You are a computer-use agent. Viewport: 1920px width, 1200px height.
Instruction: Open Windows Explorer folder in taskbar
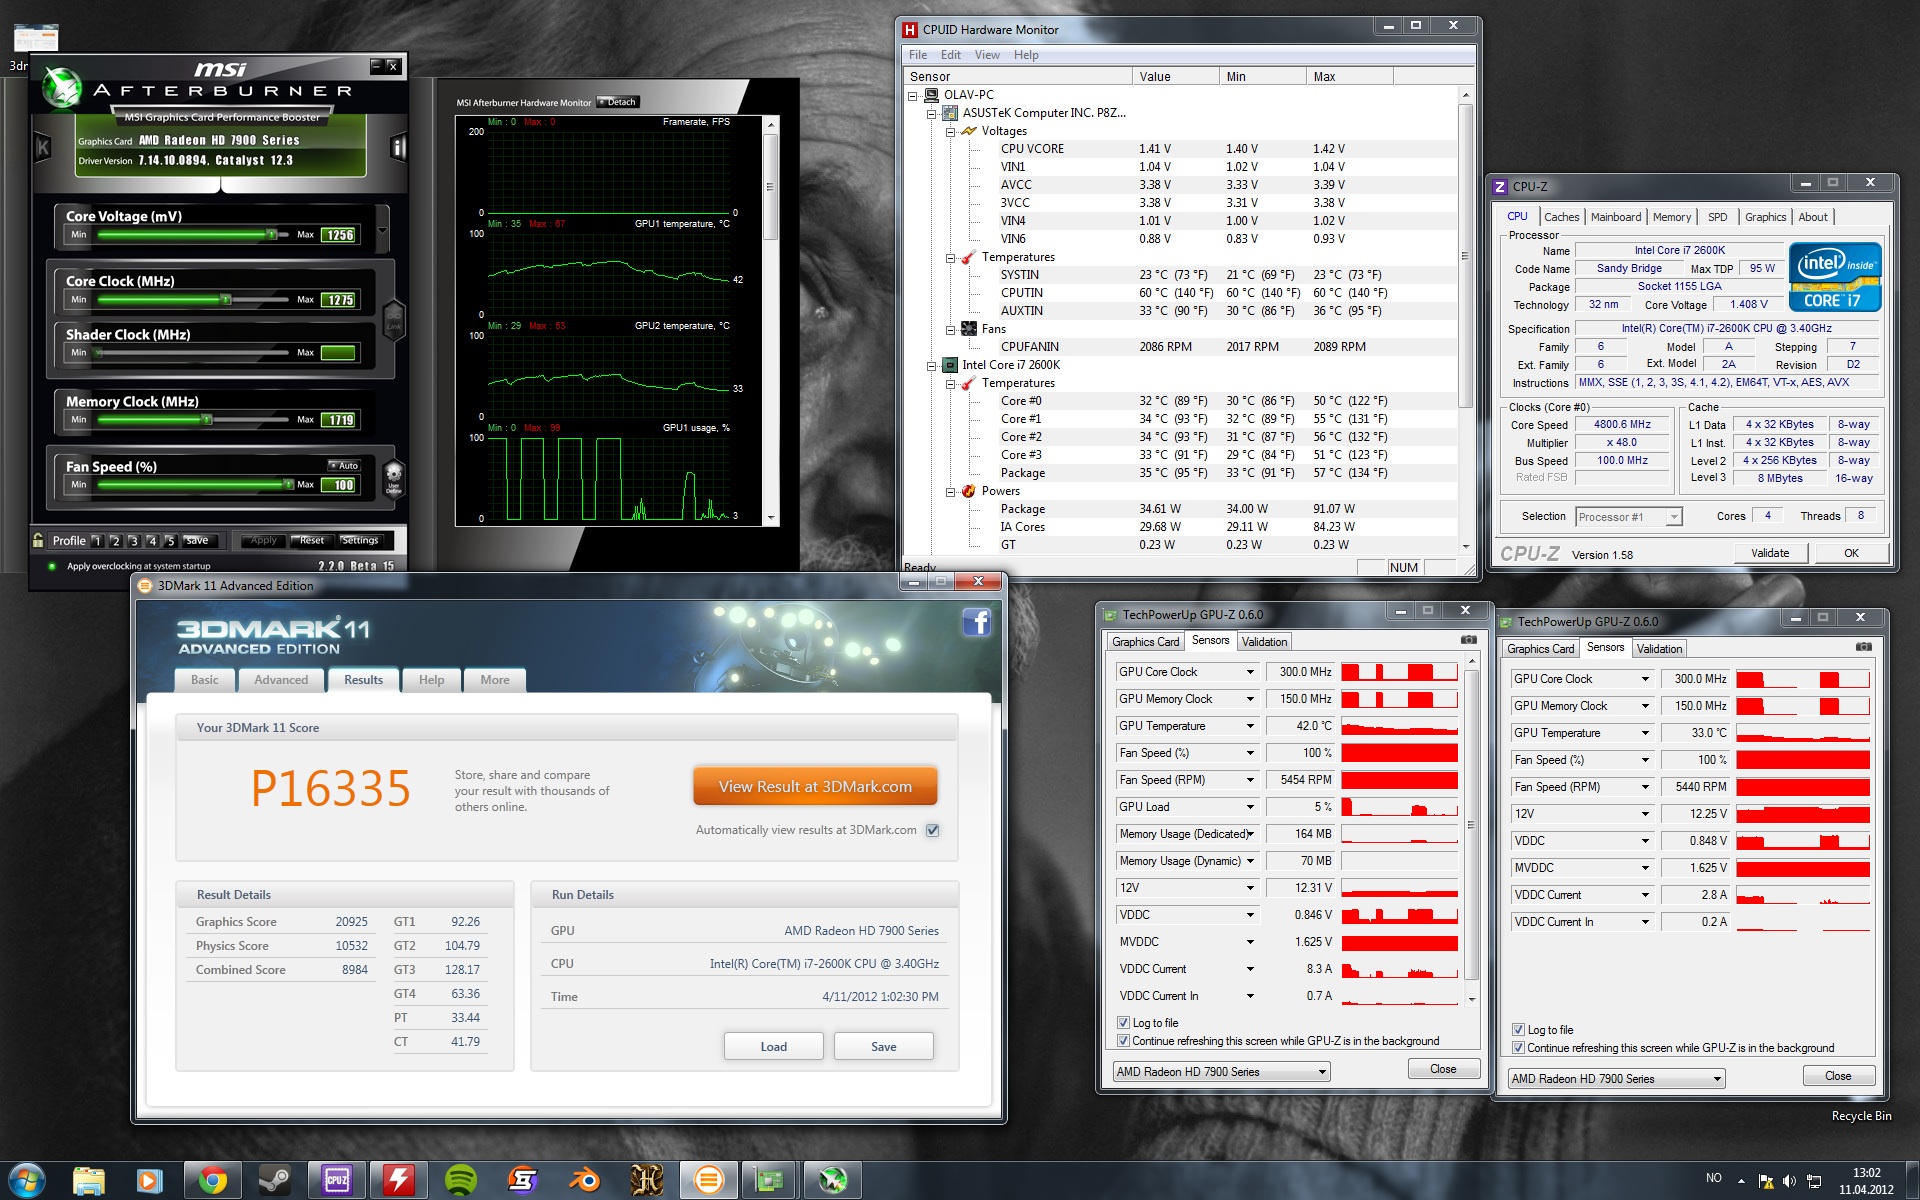pyautogui.click(x=89, y=1181)
